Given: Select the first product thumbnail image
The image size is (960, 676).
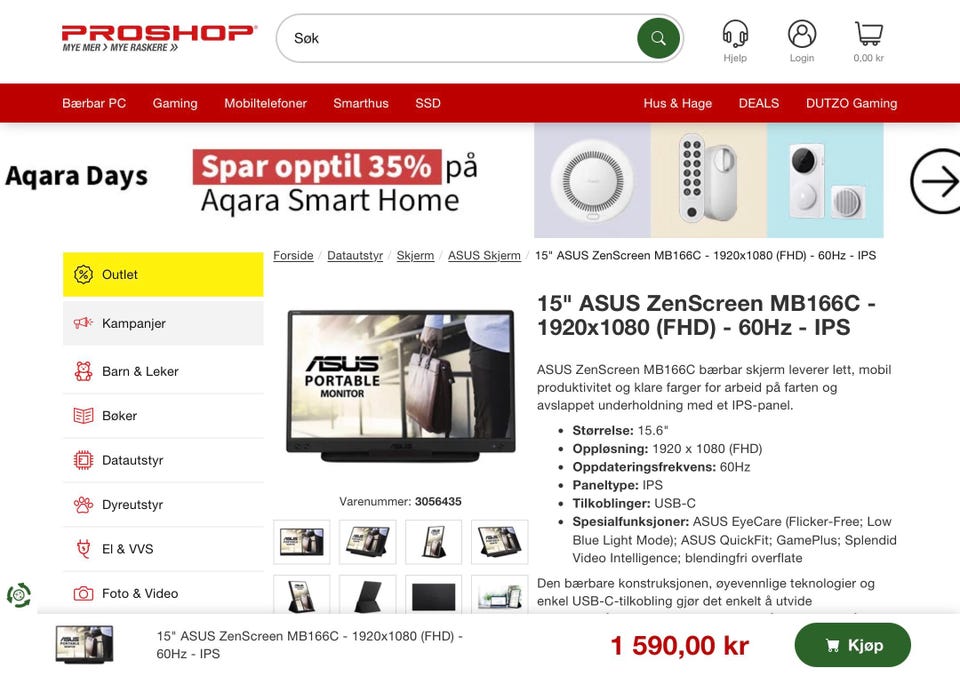Looking at the screenshot, I should coord(301,542).
